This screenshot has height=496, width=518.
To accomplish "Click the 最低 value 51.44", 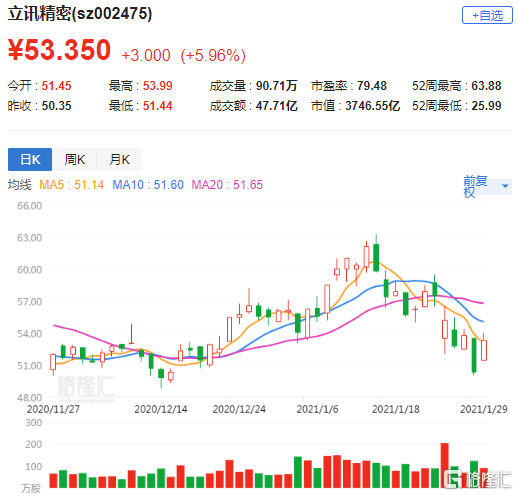I will click(x=158, y=106).
